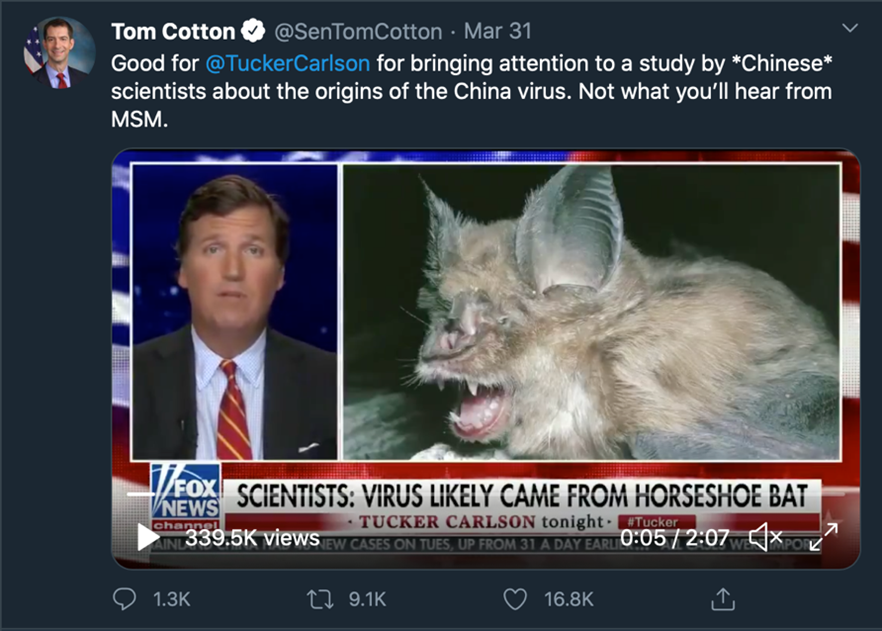Viewport: 882px width, 631px height.
Task: Click the verified badge next to name
Action: tap(256, 31)
